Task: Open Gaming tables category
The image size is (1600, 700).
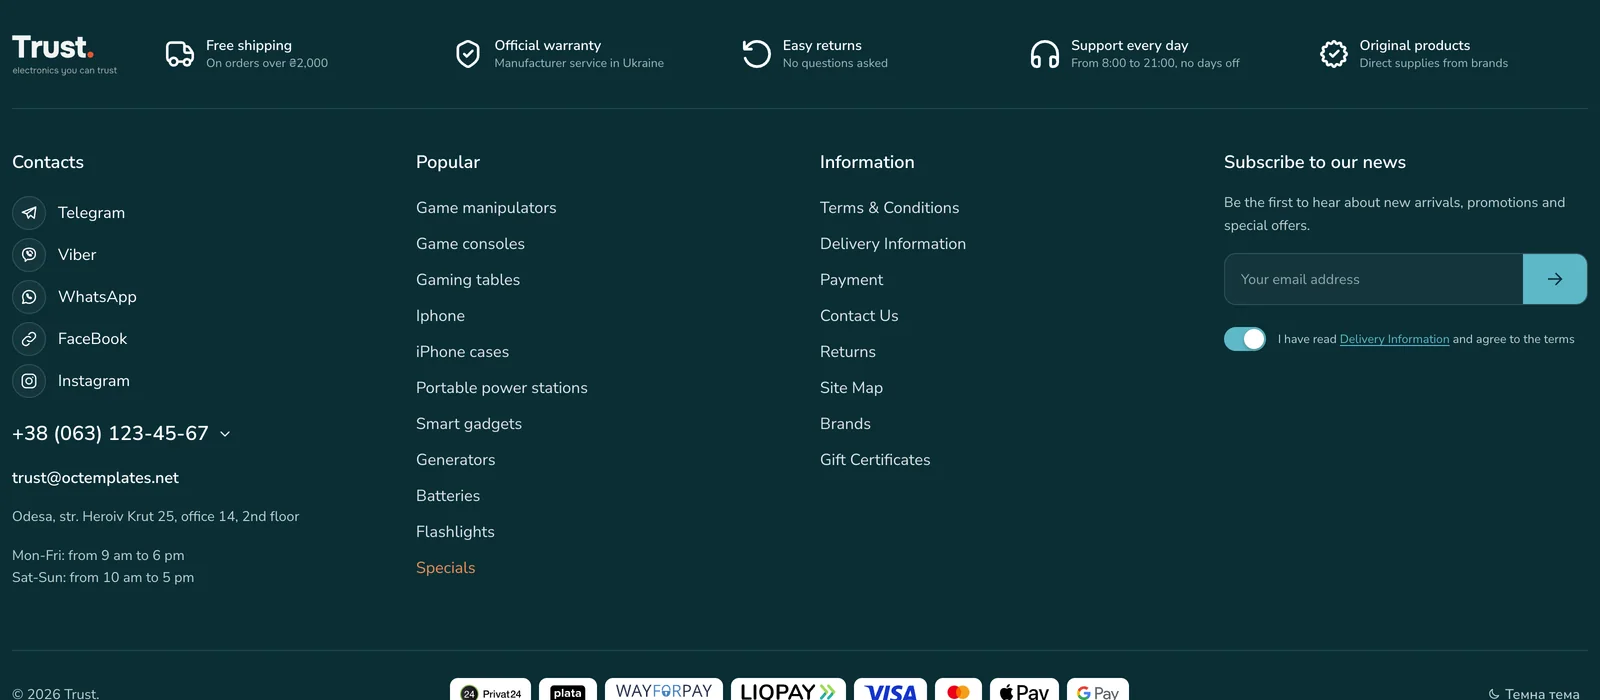Action: tap(468, 280)
